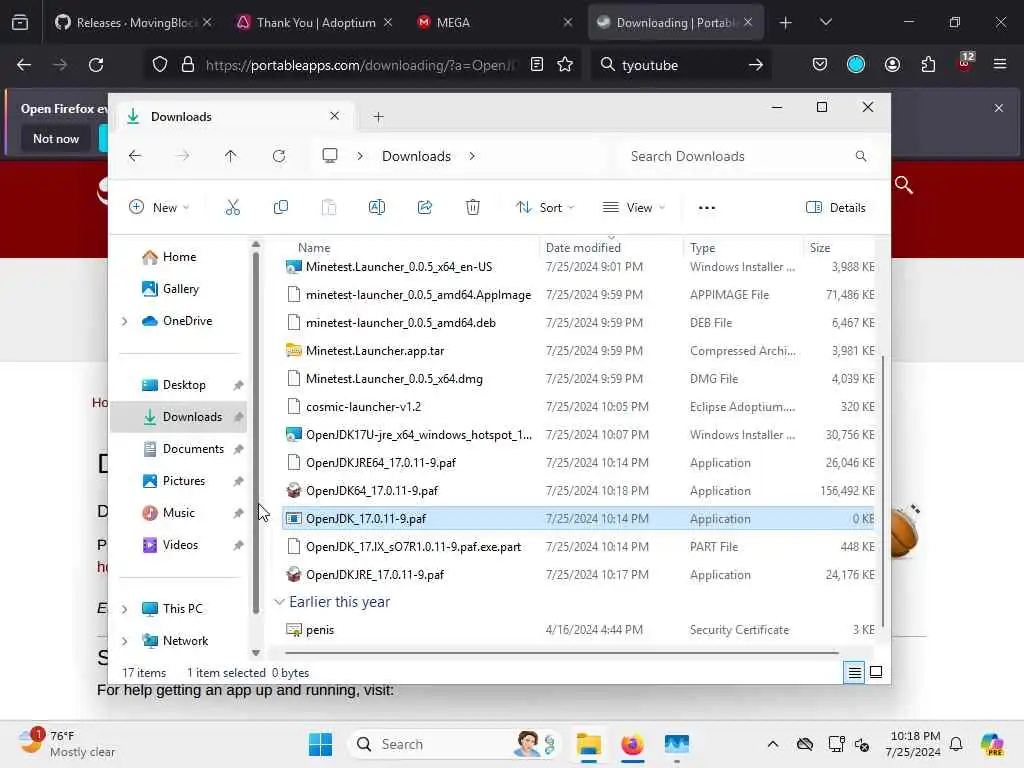Screen dimensions: 1024x768
Task: Open Windows Start menu
Action: [320, 744]
